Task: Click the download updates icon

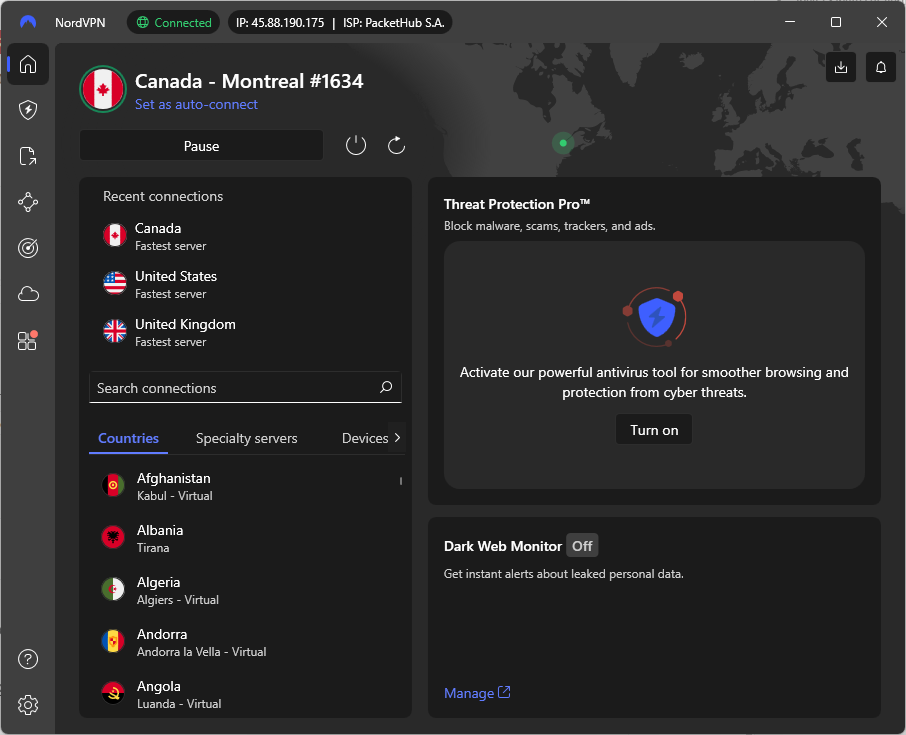Action: pyautogui.click(x=841, y=67)
